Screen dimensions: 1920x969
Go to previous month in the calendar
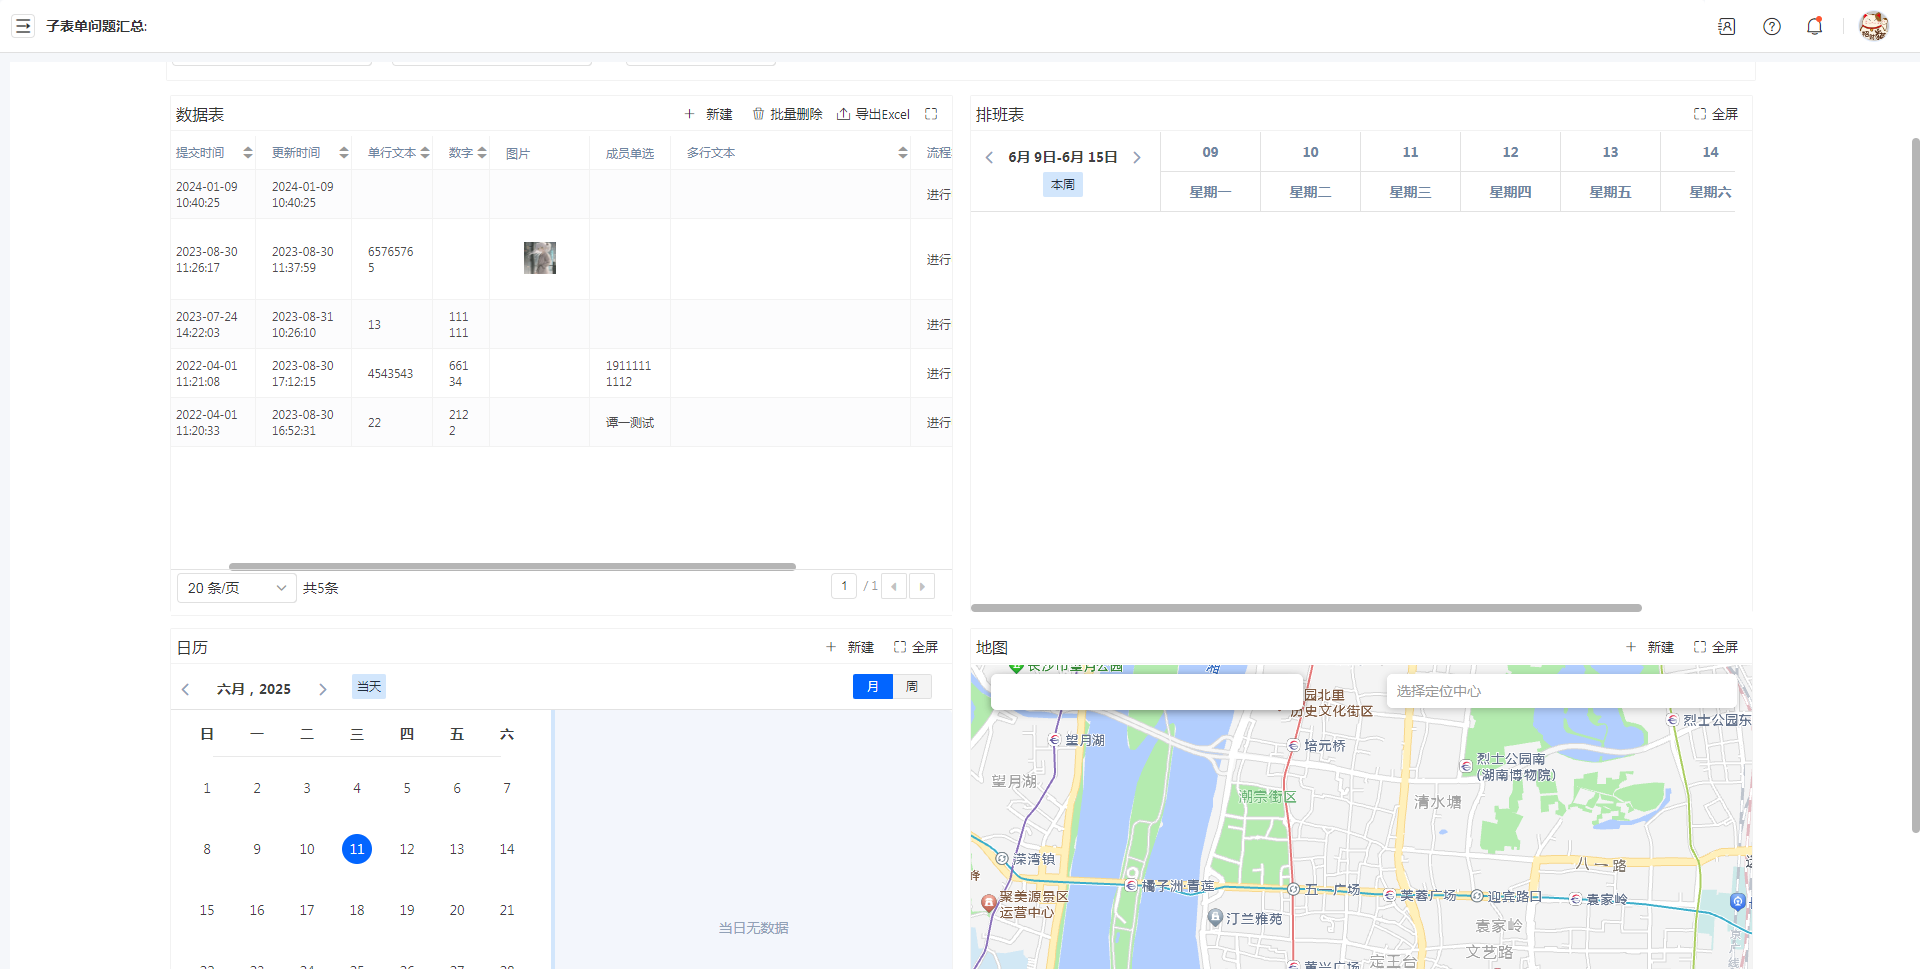tap(185, 689)
